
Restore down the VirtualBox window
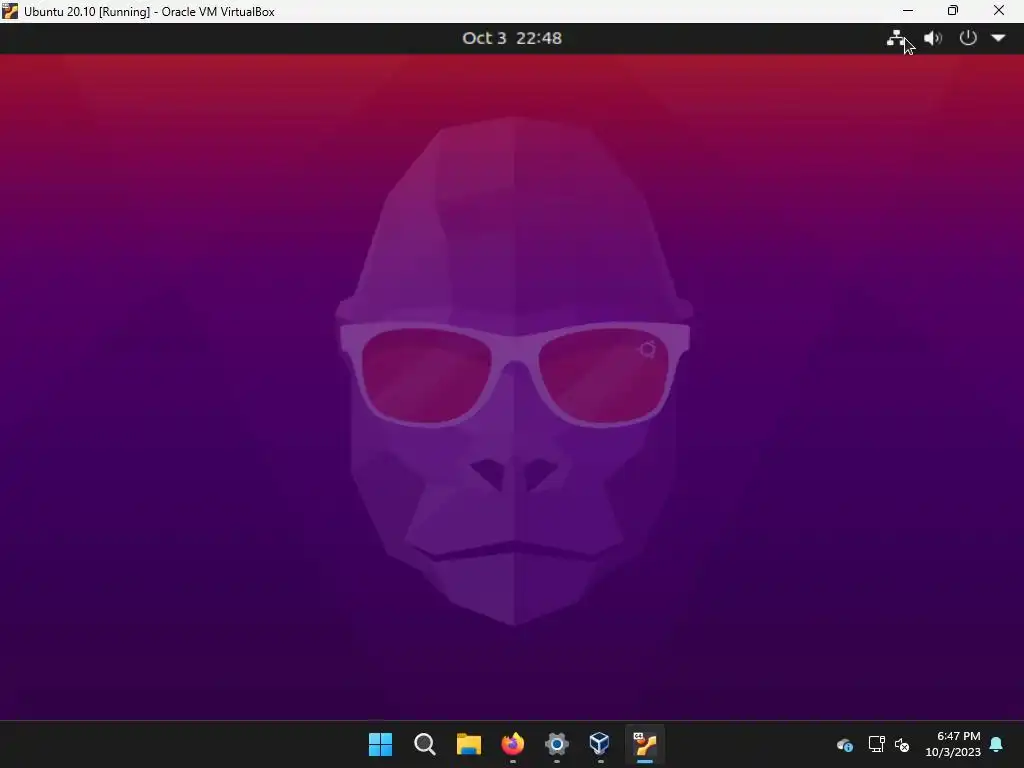tap(953, 11)
